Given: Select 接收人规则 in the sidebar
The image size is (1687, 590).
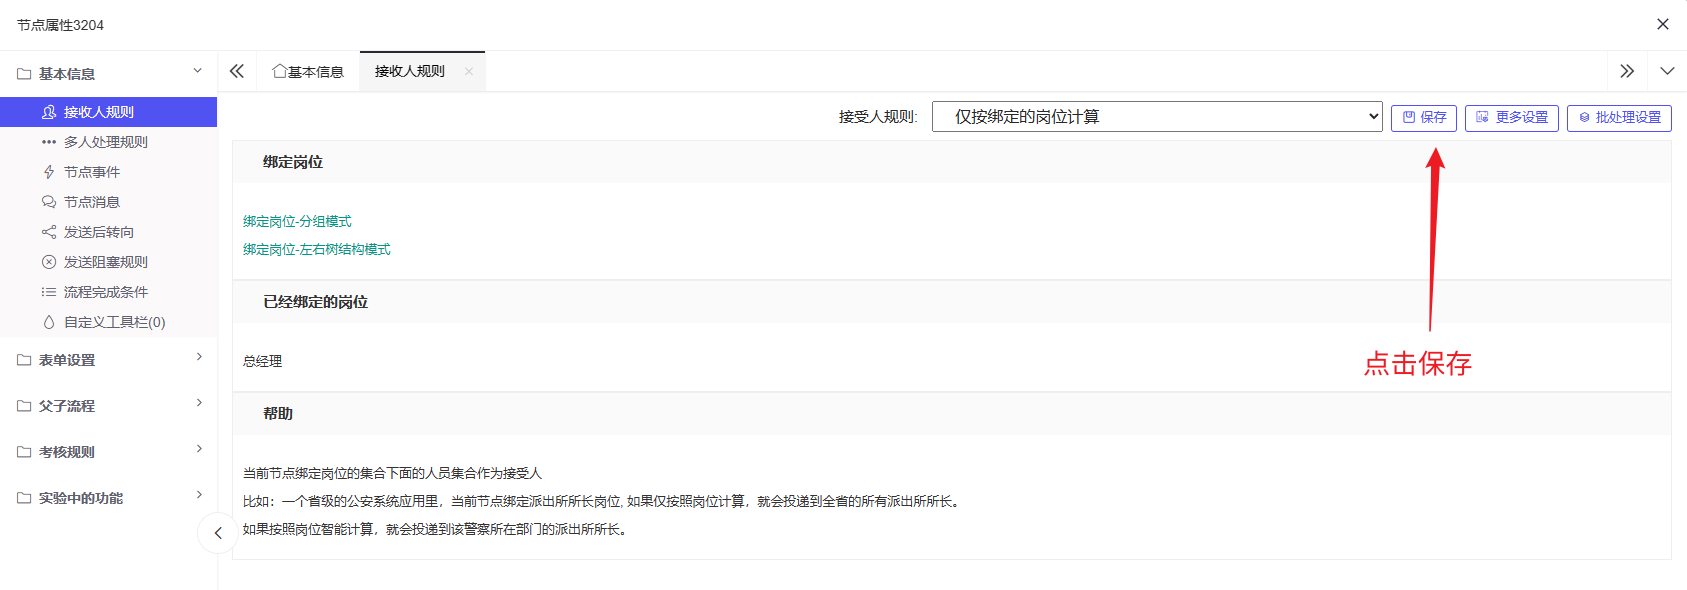Looking at the screenshot, I should 108,112.
